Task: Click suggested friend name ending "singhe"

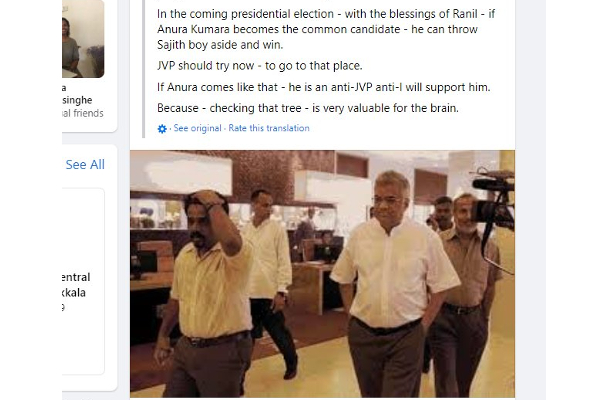Action: [77, 100]
